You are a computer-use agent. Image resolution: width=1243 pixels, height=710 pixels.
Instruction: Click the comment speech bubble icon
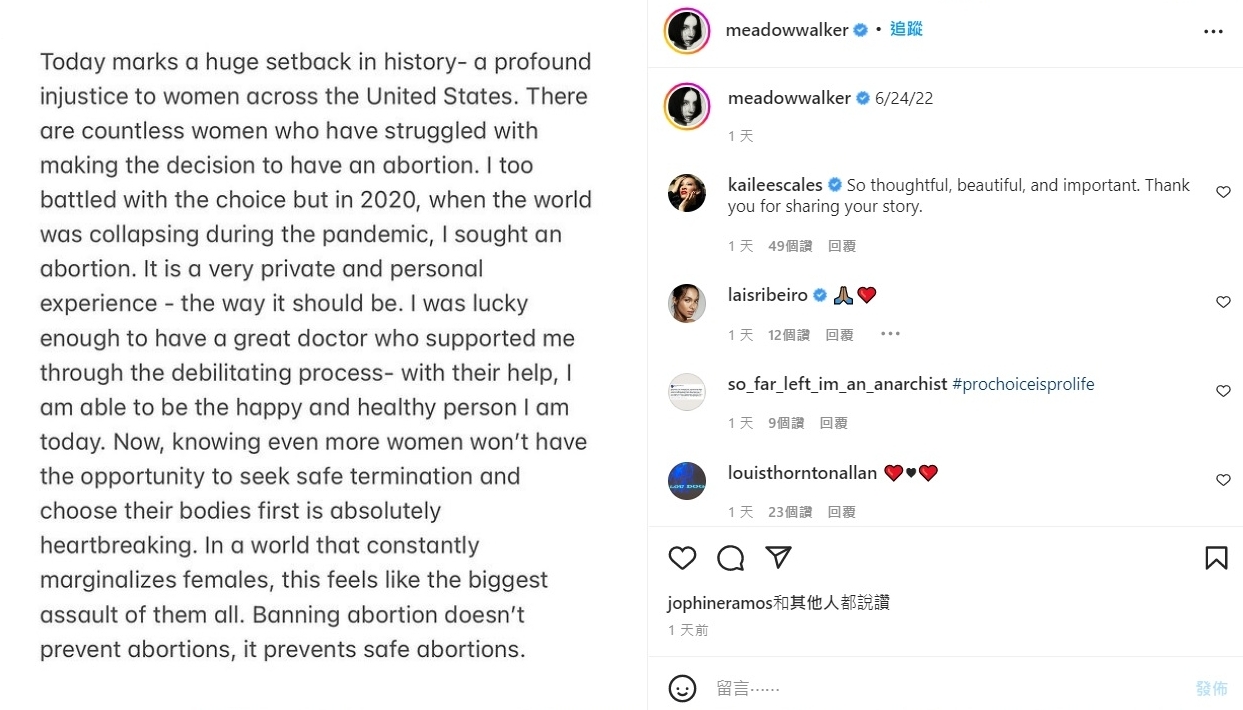(731, 558)
